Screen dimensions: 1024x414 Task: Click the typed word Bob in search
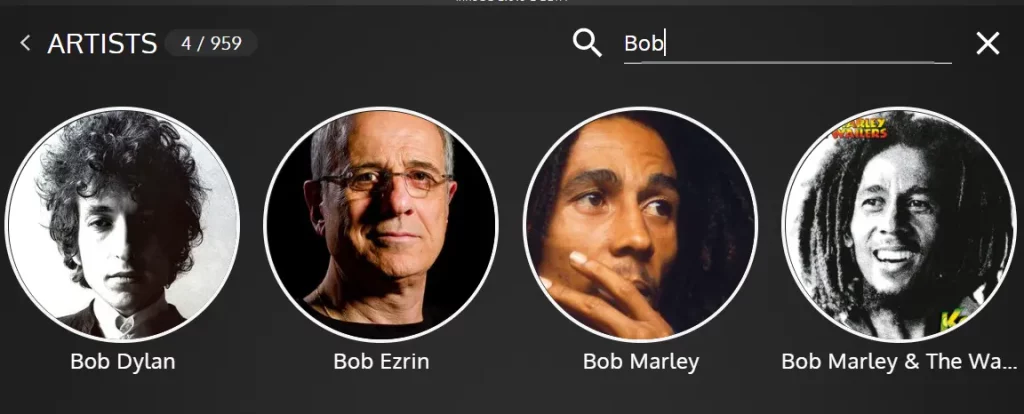(x=644, y=44)
